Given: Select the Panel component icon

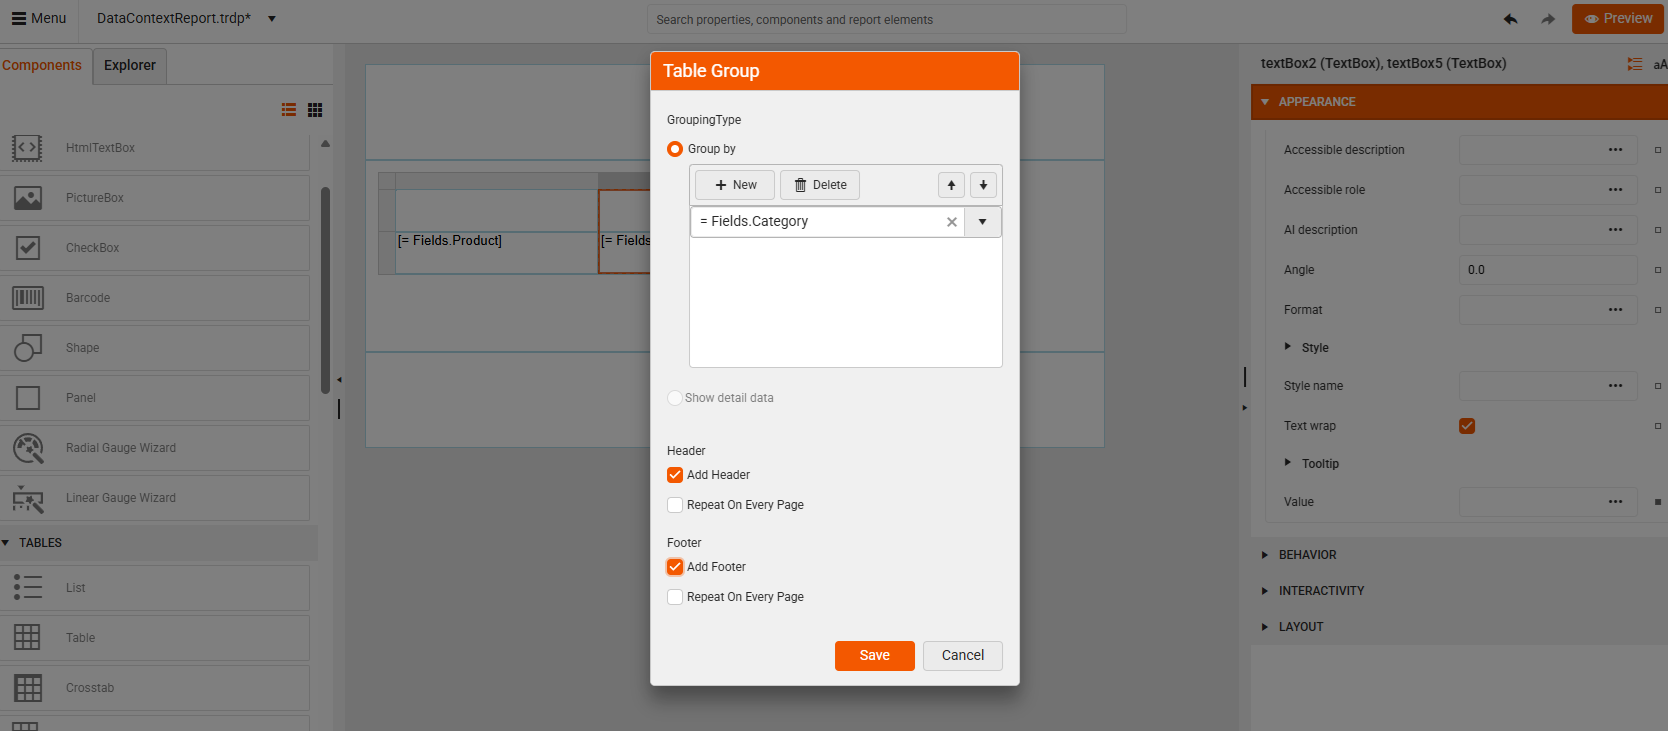Looking at the screenshot, I should [x=28, y=398].
